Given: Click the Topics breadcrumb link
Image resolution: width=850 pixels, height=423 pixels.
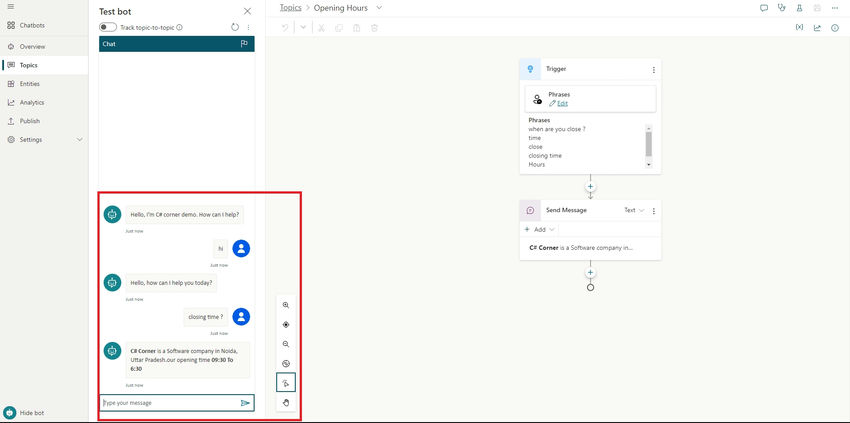Looking at the screenshot, I should pyautogui.click(x=291, y=8).
